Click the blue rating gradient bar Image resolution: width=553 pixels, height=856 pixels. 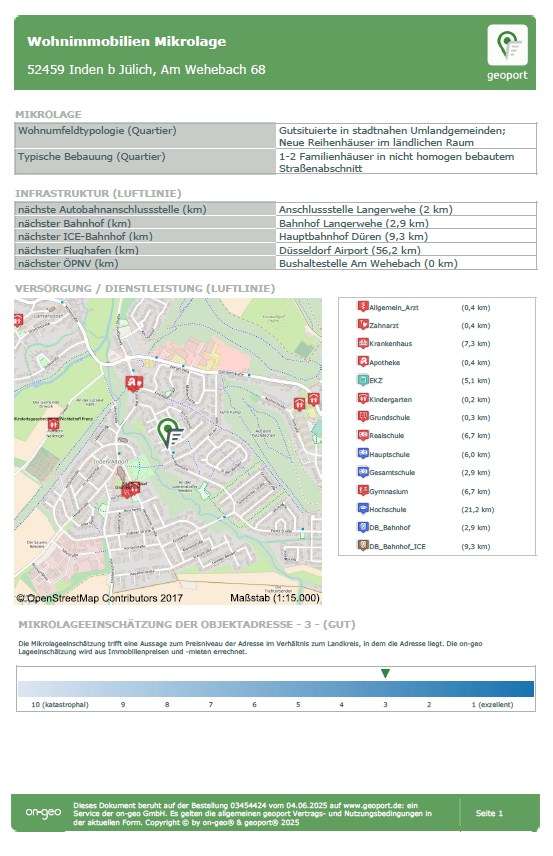point(276,689)
